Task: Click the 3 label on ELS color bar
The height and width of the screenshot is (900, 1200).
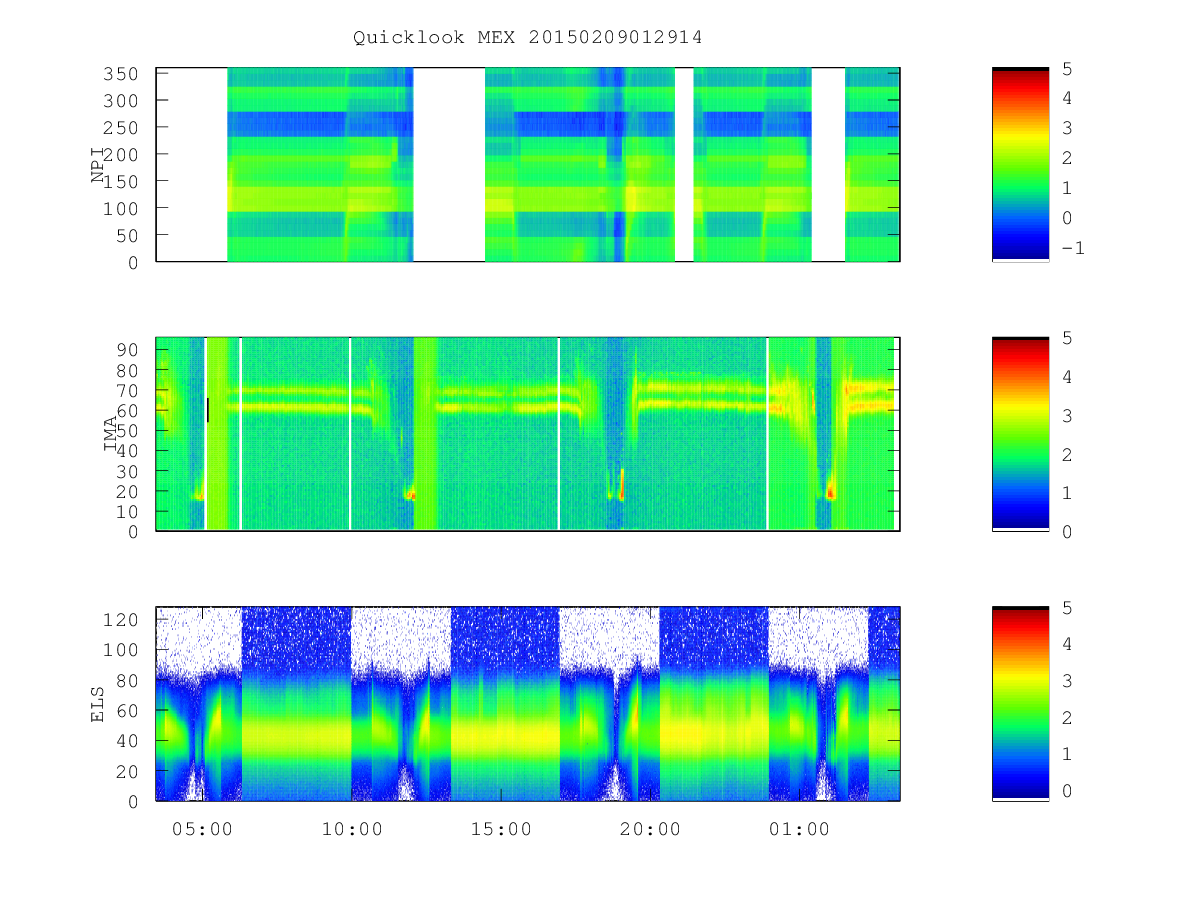Action: click(x=1067, y=681)
